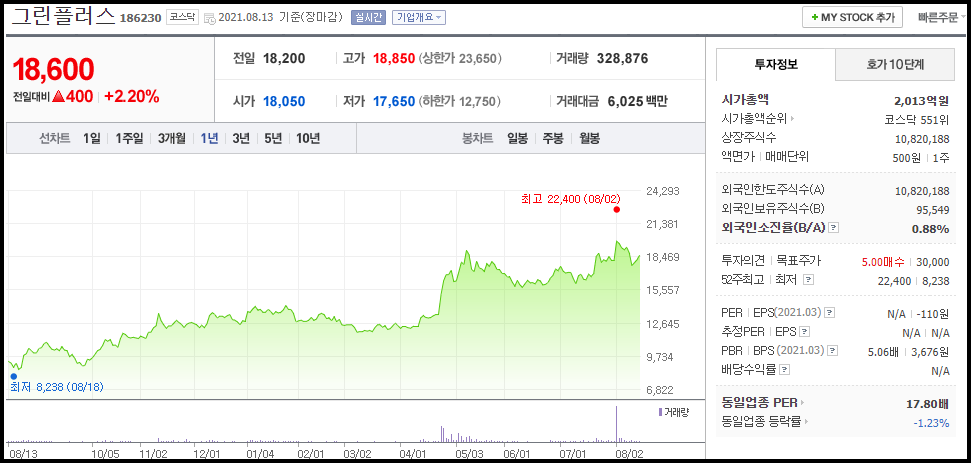Click the 코스닥 market badge
This screenshot has width=971, height=463.
point(182,17)
